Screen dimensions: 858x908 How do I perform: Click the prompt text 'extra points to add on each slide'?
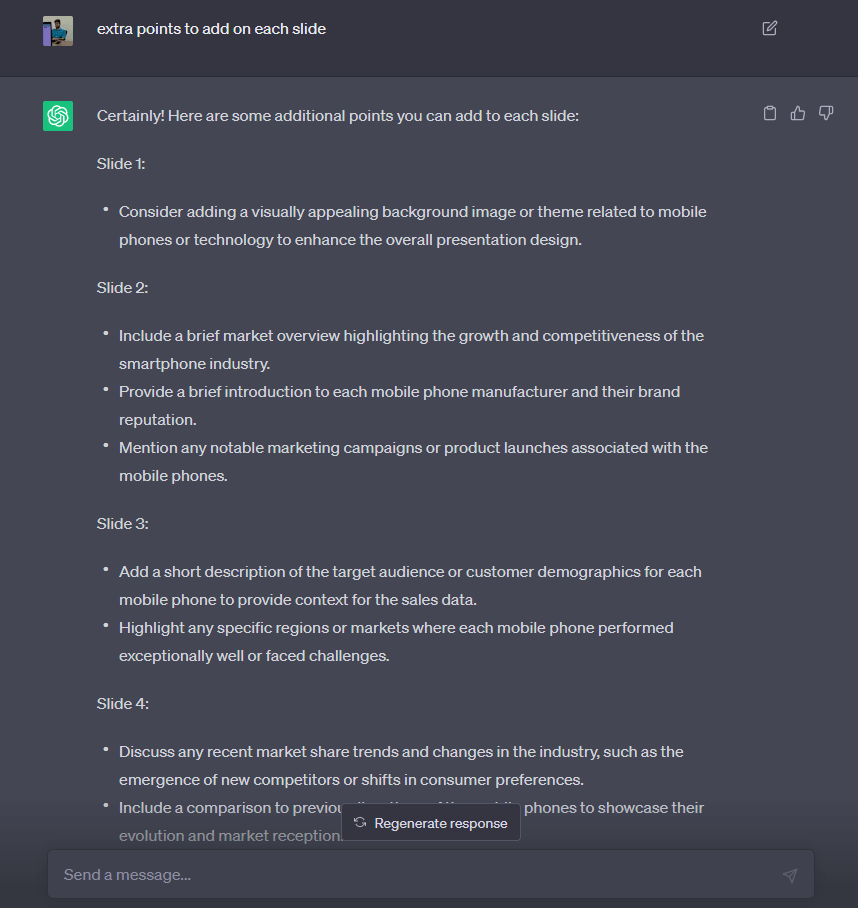tap(211, 29)
